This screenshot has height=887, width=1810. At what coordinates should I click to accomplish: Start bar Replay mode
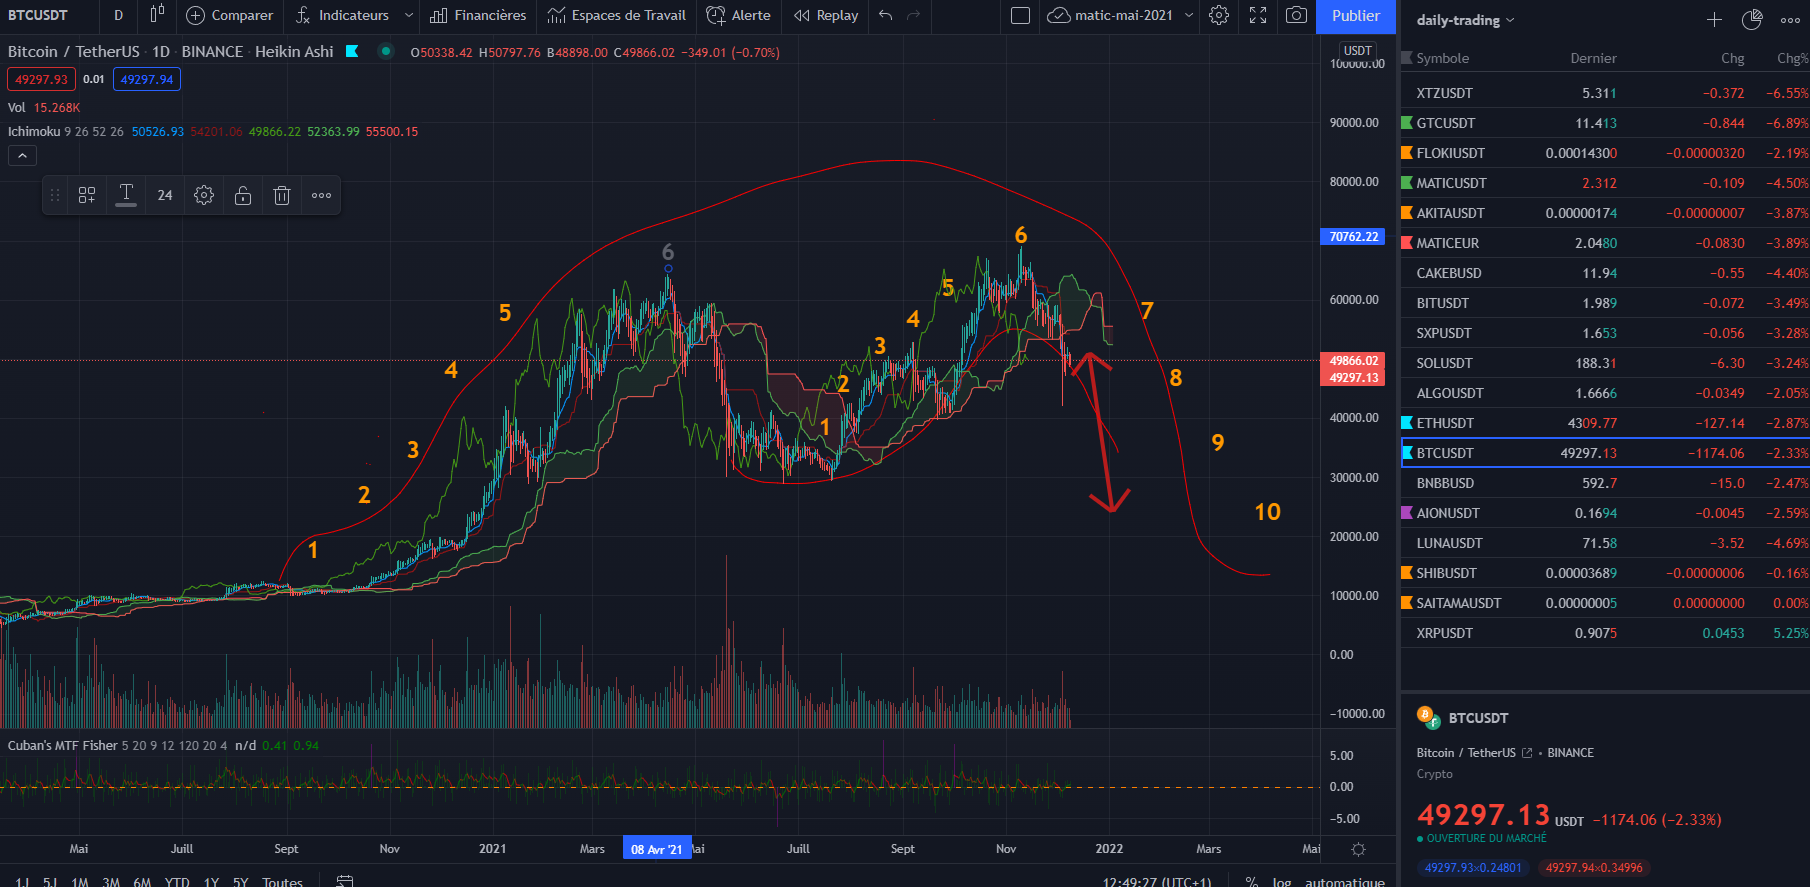[826, 15]
